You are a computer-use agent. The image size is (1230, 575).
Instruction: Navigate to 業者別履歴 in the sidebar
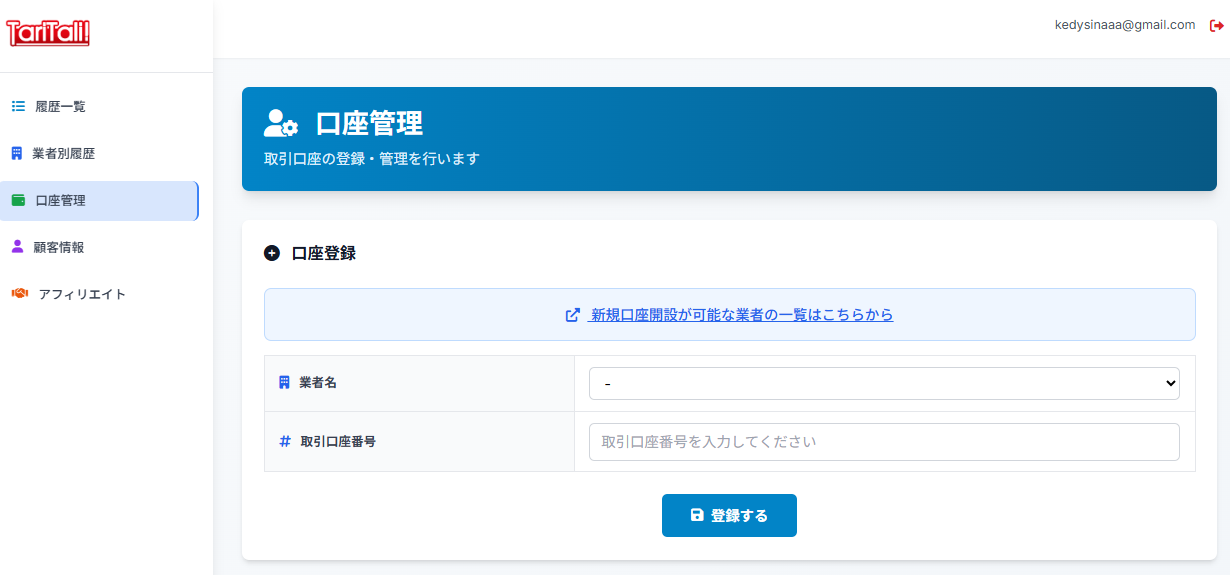[64, 153]
